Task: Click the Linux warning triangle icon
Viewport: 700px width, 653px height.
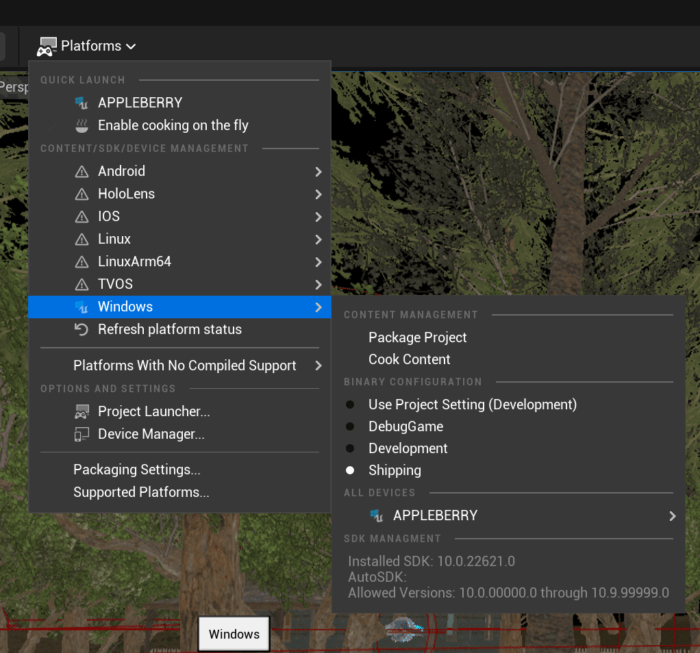Action: [82, 239]
